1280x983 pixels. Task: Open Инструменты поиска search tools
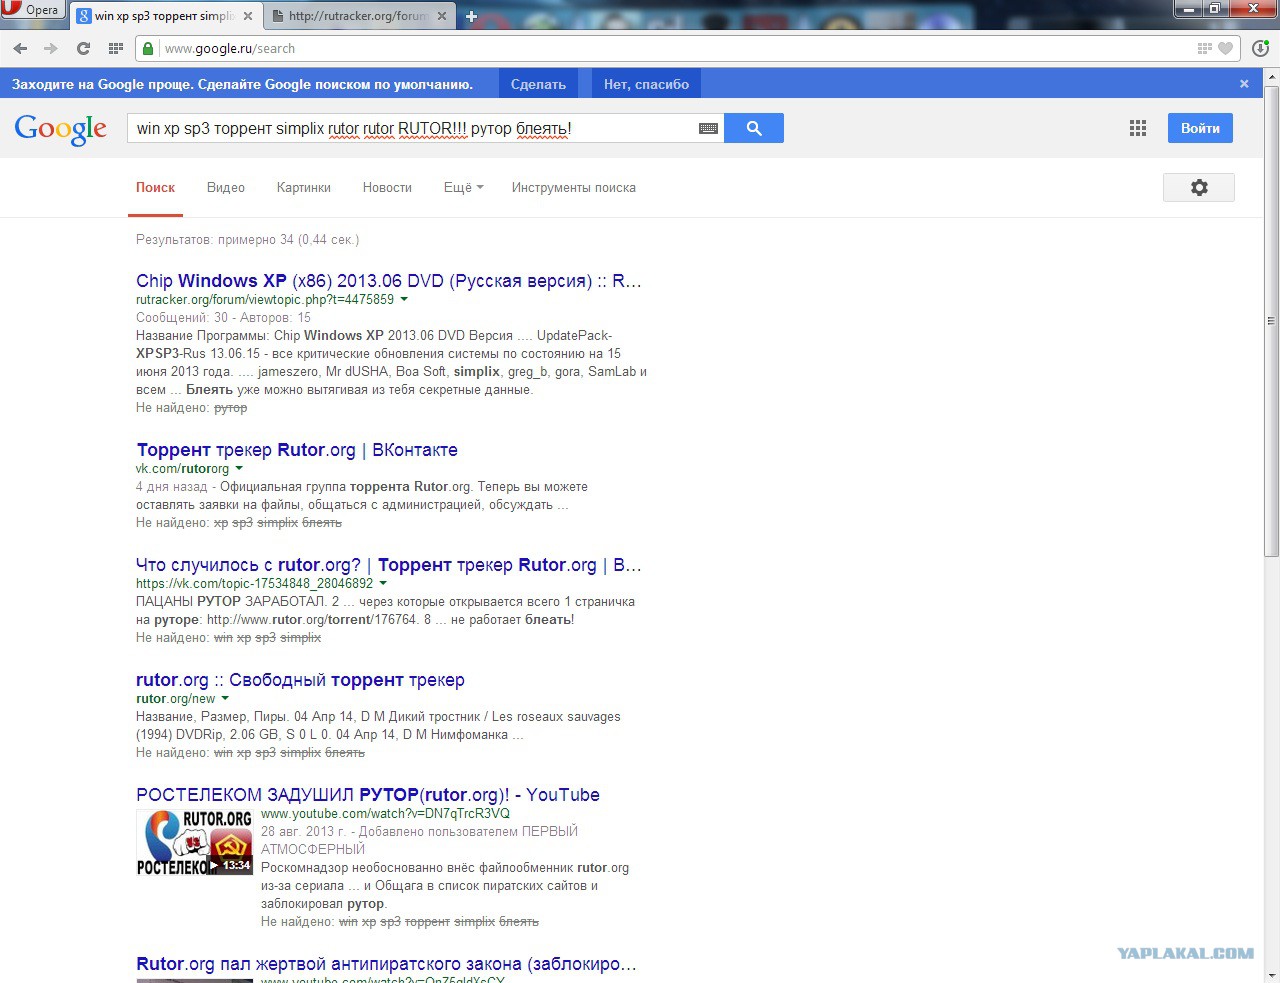574,187
